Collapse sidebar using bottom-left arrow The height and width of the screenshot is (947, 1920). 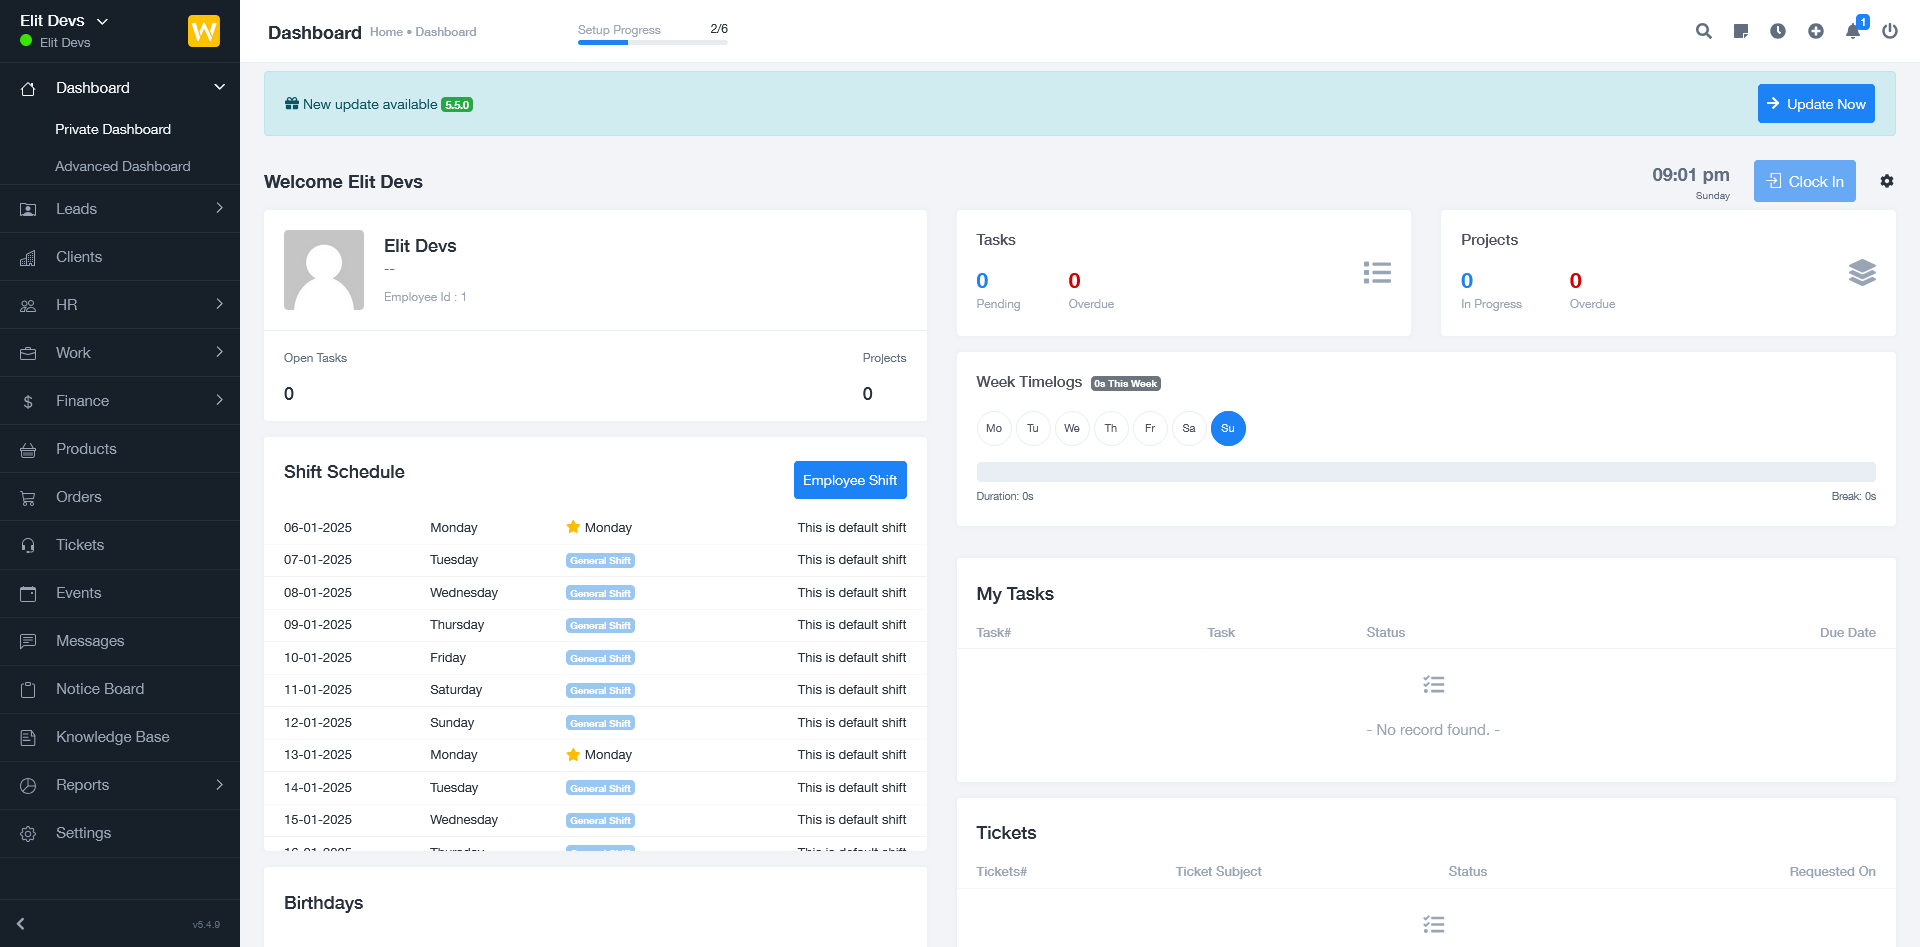pyautogui.click(x=21, y=924)
